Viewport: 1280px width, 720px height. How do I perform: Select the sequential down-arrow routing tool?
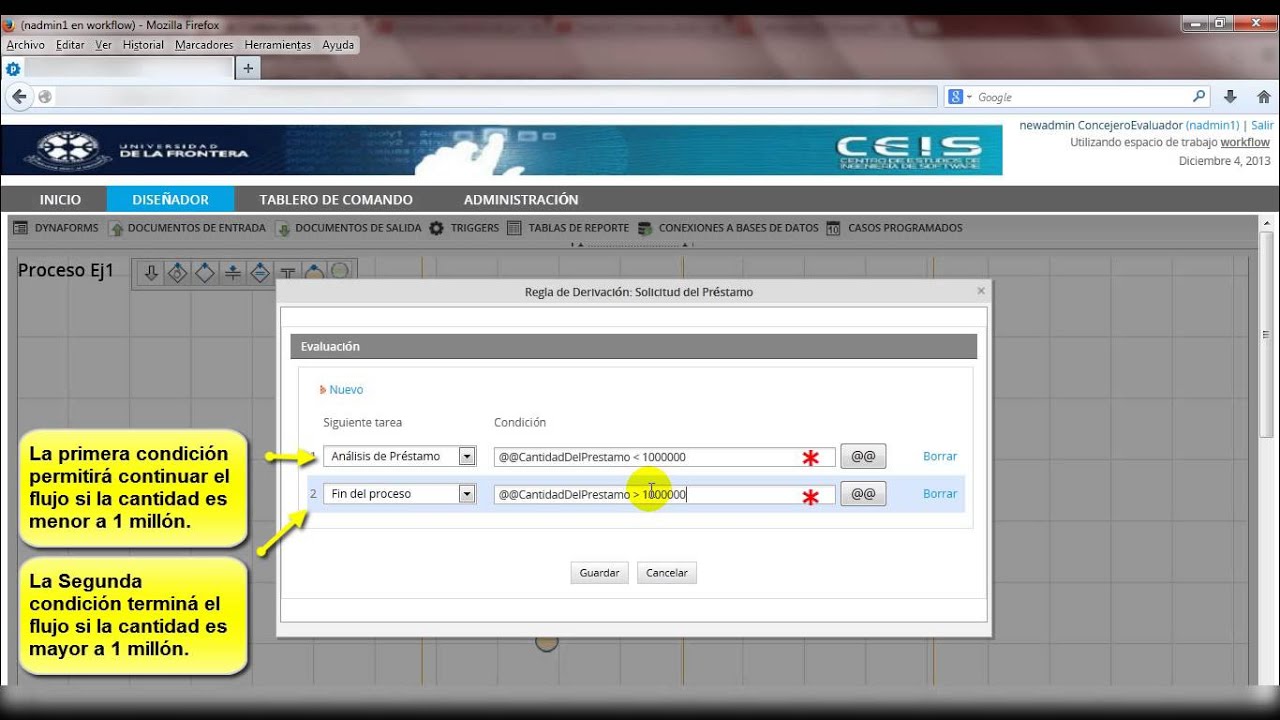(x=151, y=272)
